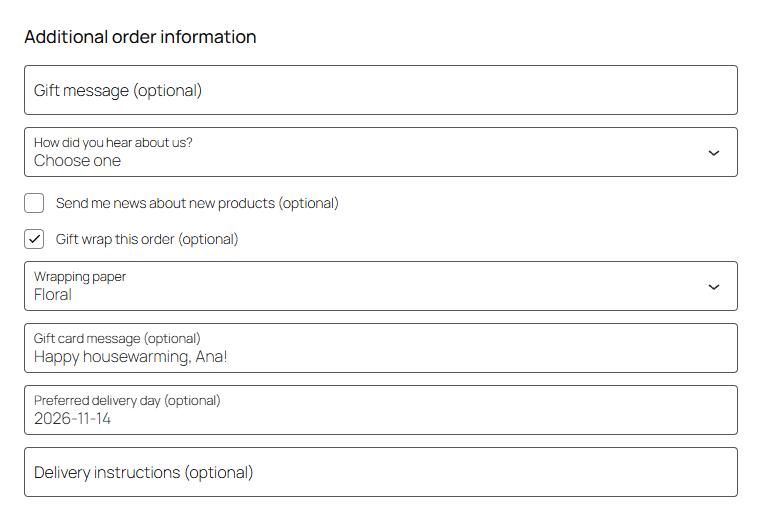Image resolution: width=761 pixels, height=521 pixels.
Task: Click the small 'Wrapping paper' field label
Action: pos(80,277)
